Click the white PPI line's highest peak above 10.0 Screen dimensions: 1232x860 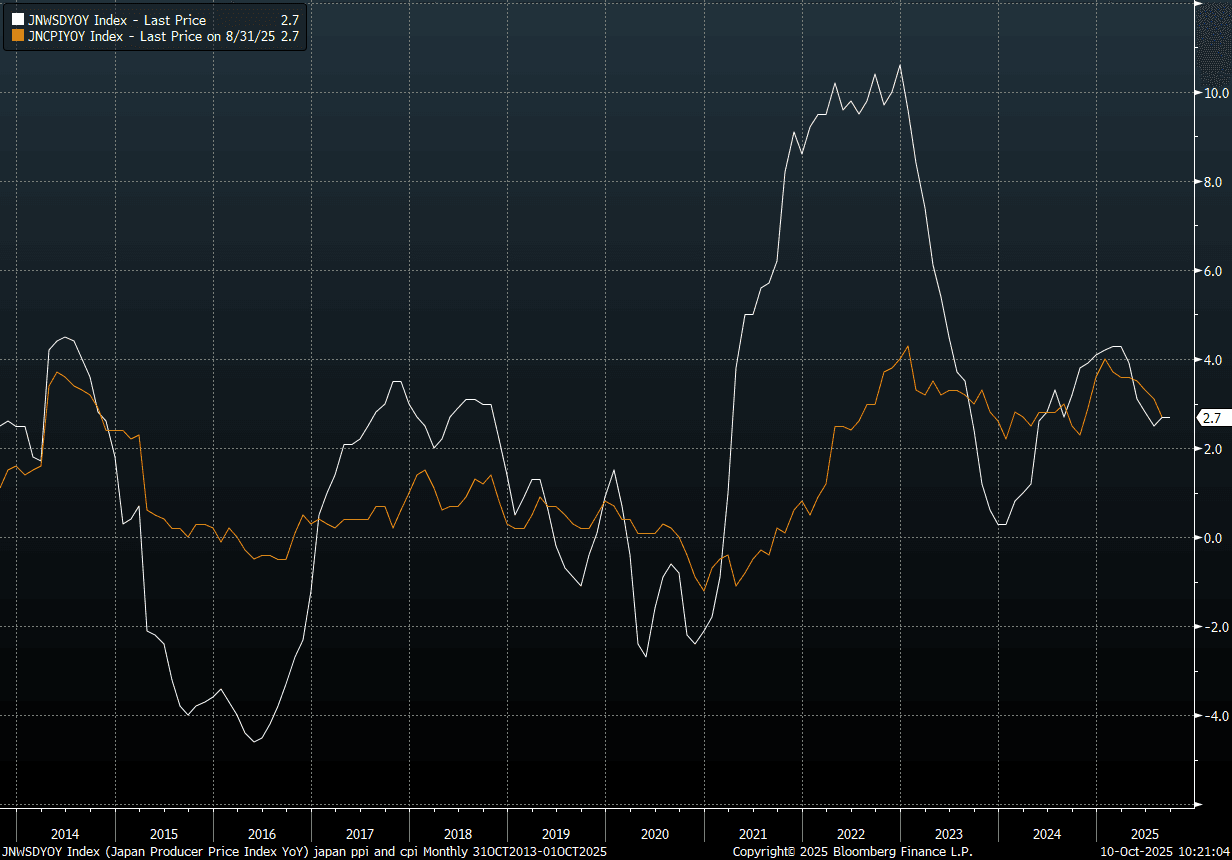point(900,66)
